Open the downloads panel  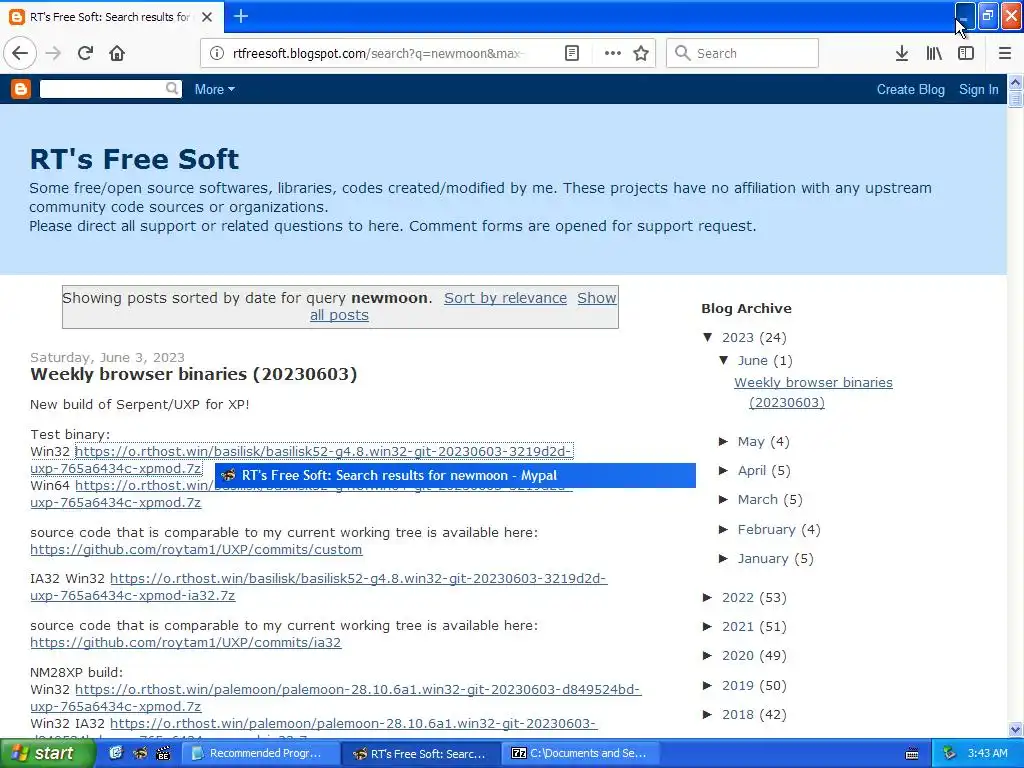(902, 53)
